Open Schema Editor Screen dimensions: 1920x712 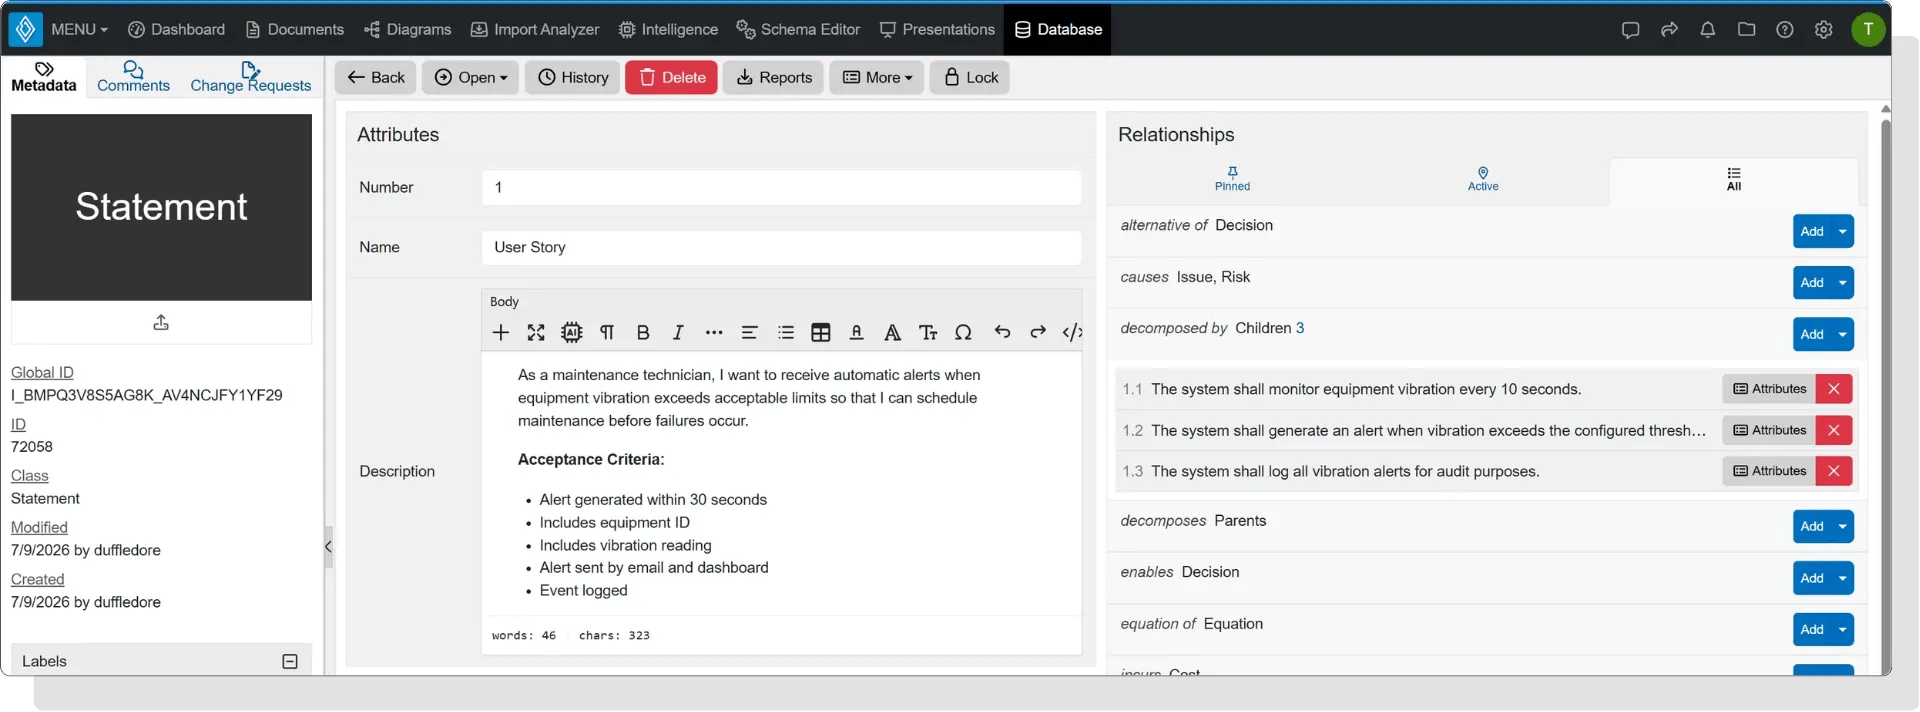[798, 30]
